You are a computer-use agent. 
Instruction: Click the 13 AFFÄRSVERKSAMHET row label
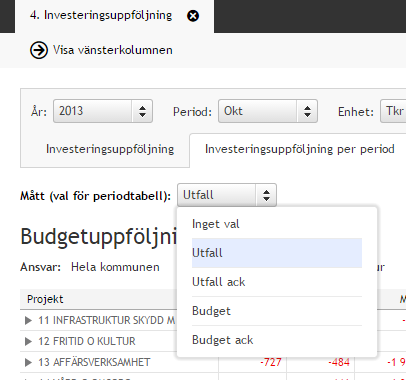[x=94, y=362]
